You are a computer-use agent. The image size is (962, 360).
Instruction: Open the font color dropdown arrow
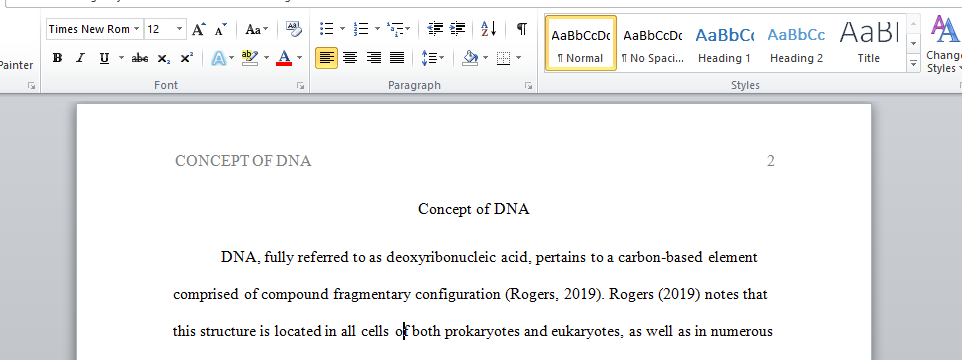299,58
